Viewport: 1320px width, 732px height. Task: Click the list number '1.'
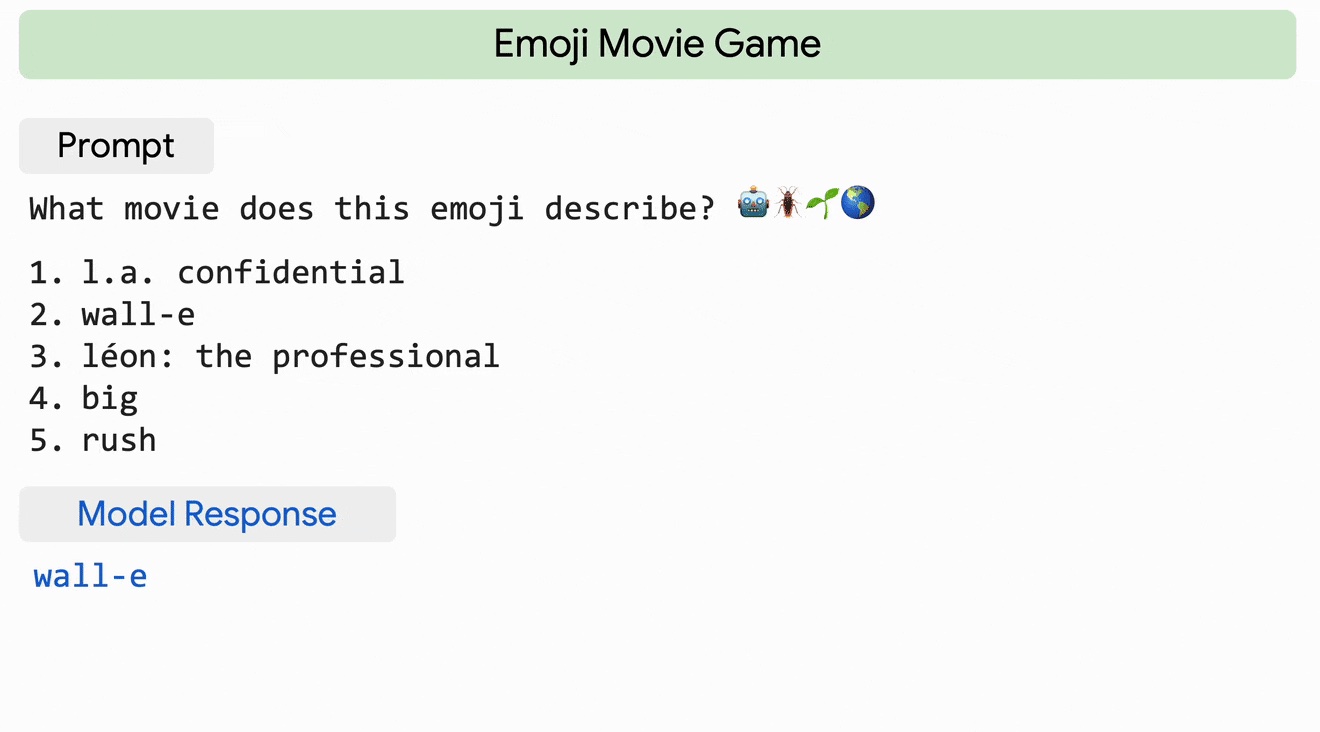click(47, 272)
